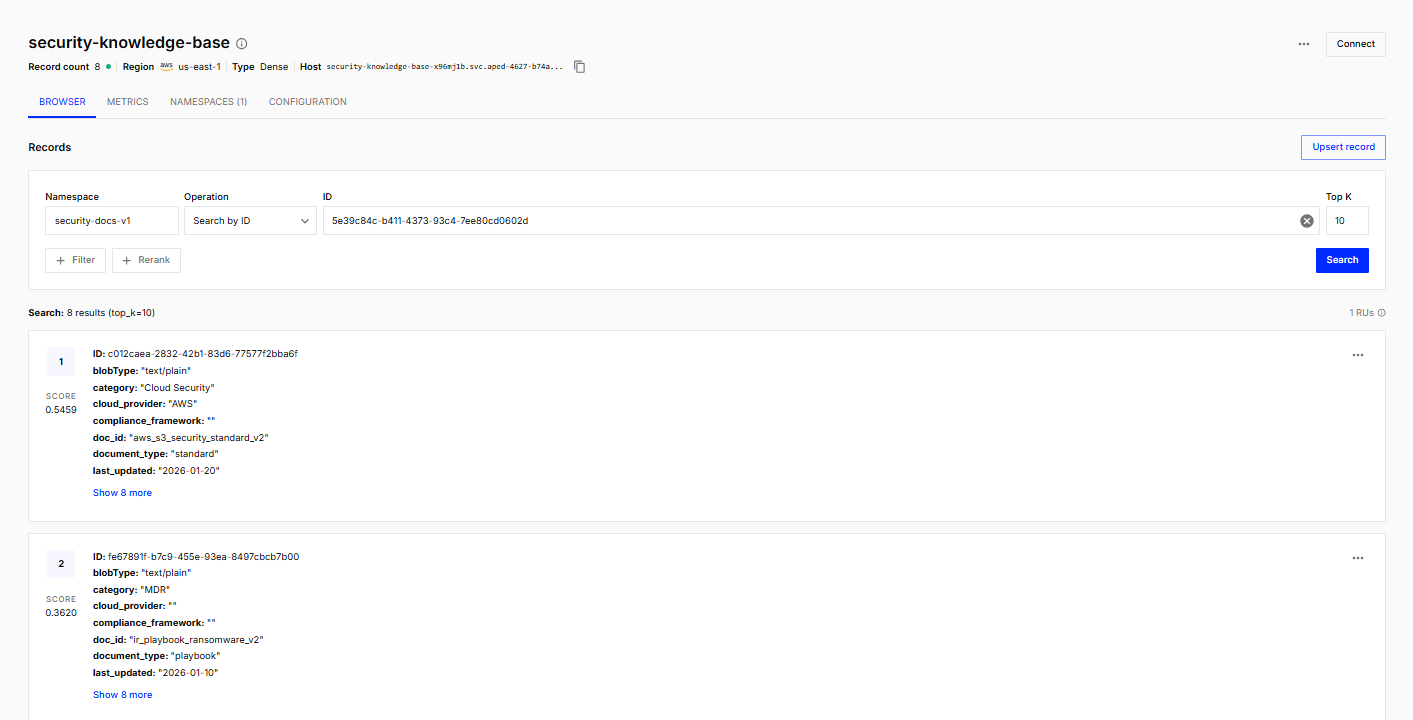Screen dimensions: 1413x720
Task: Click the host URL text
Action: (445, 67)
